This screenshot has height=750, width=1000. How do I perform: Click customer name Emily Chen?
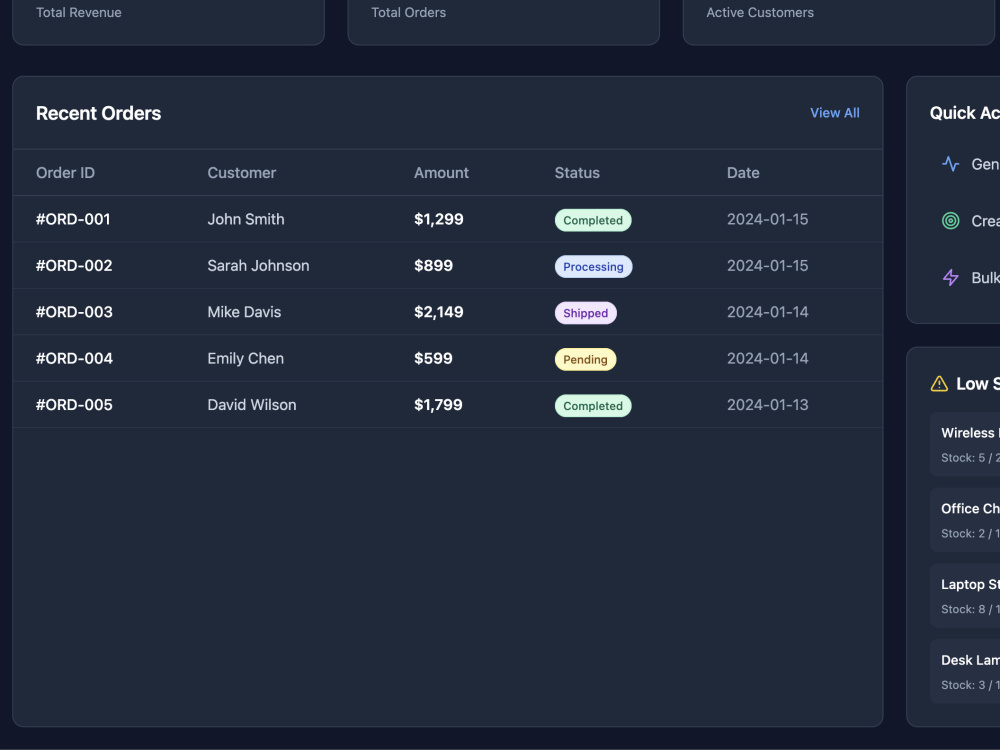point(246,359)
